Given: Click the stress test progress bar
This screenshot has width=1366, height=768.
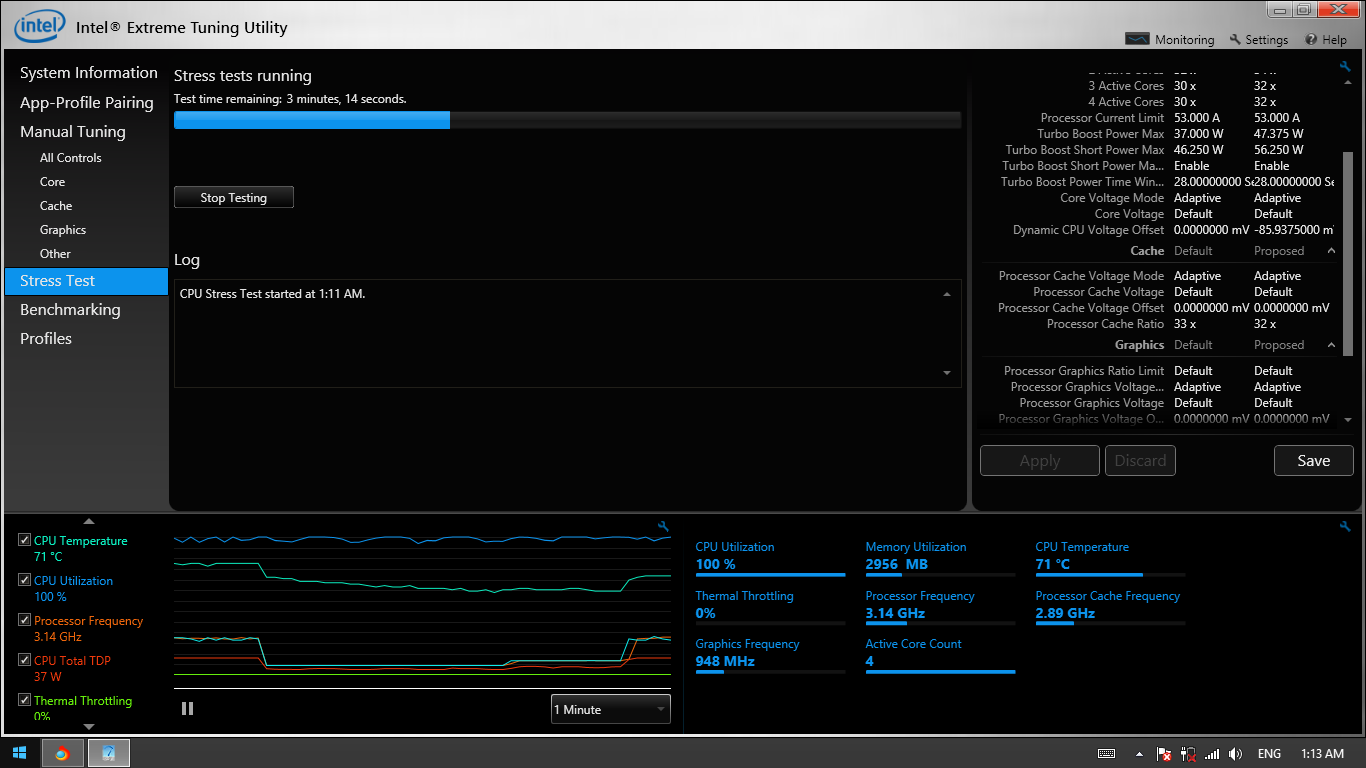Looking at the screenshot, I should pyautogui.click(x=567, y=120).
